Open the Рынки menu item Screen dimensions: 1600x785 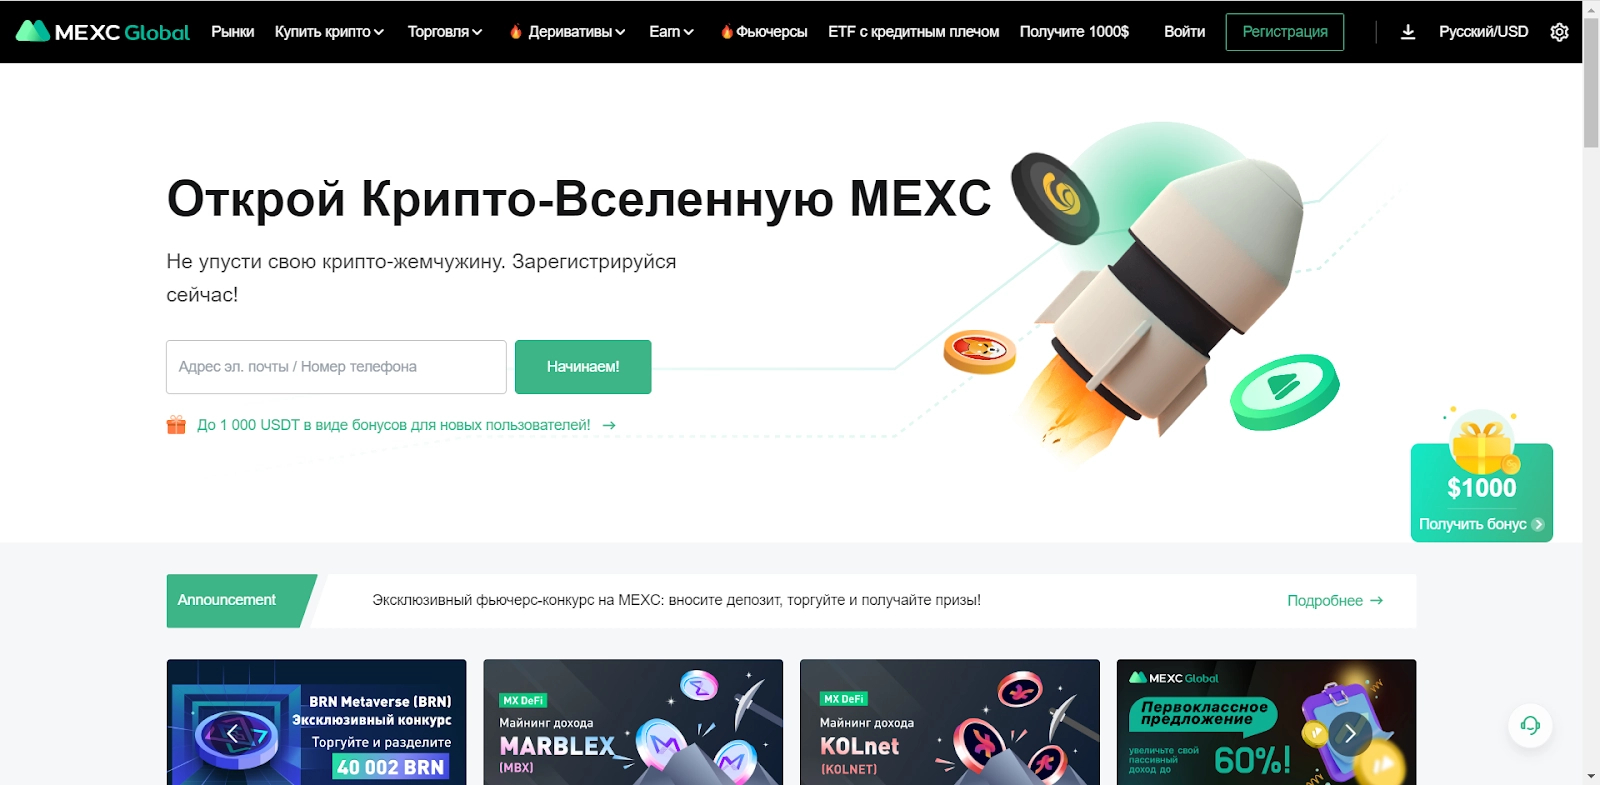232,32
